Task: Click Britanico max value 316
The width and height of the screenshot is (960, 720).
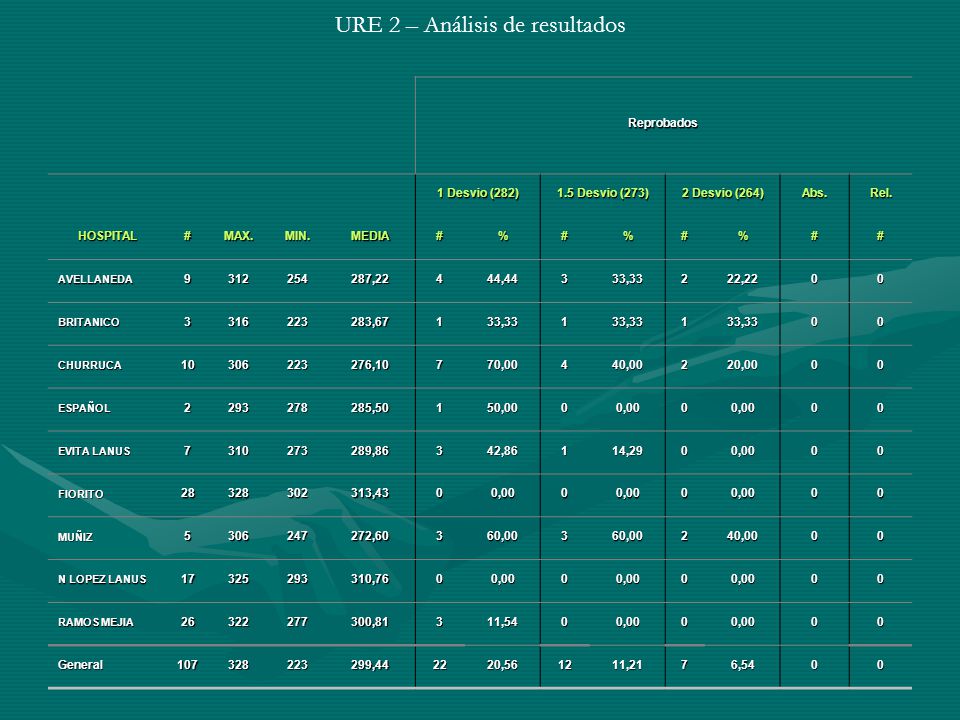Action: click(x=238, y=322)
